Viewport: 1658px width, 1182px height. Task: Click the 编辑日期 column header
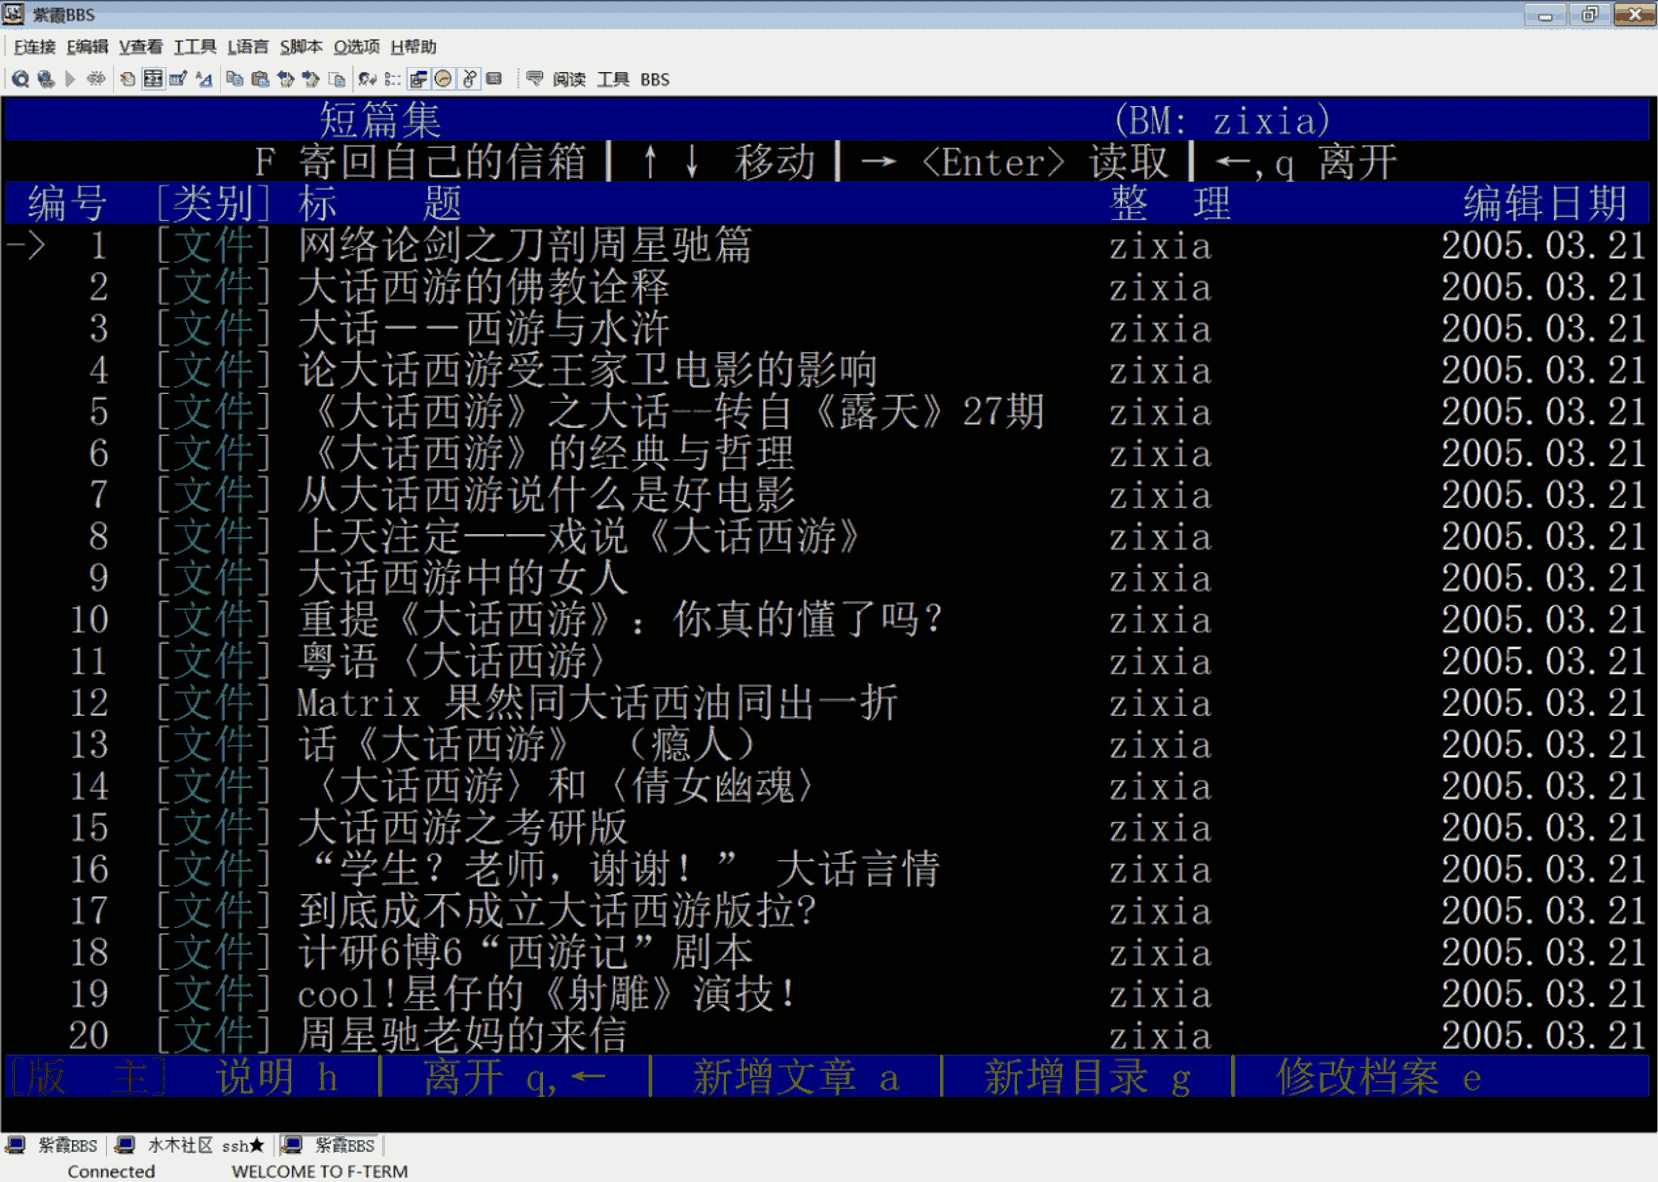pos(1545,203)
